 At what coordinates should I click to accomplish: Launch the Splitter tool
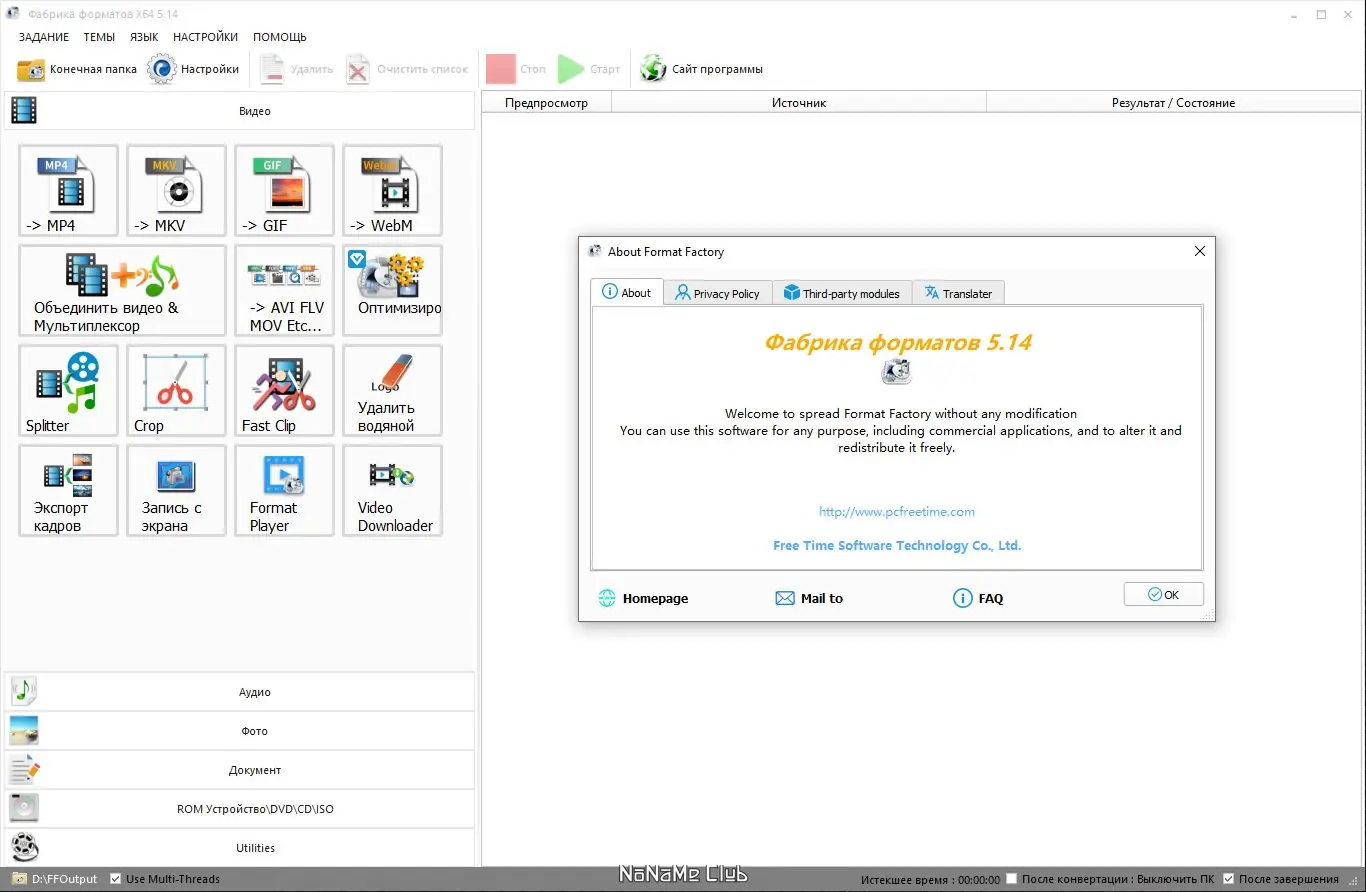[x=68, y=391]
